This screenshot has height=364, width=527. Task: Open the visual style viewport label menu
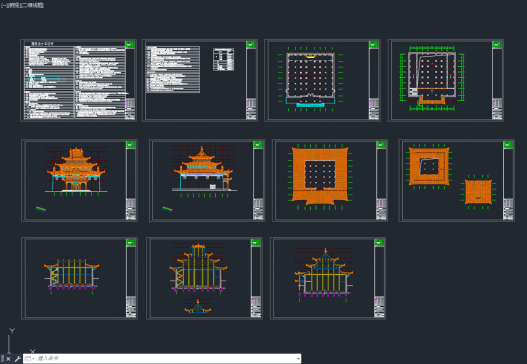33,5
